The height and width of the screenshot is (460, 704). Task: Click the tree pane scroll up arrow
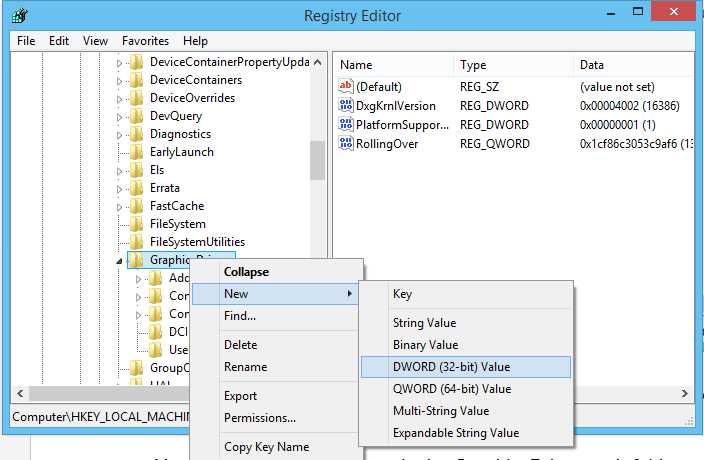tap(317, 62)
